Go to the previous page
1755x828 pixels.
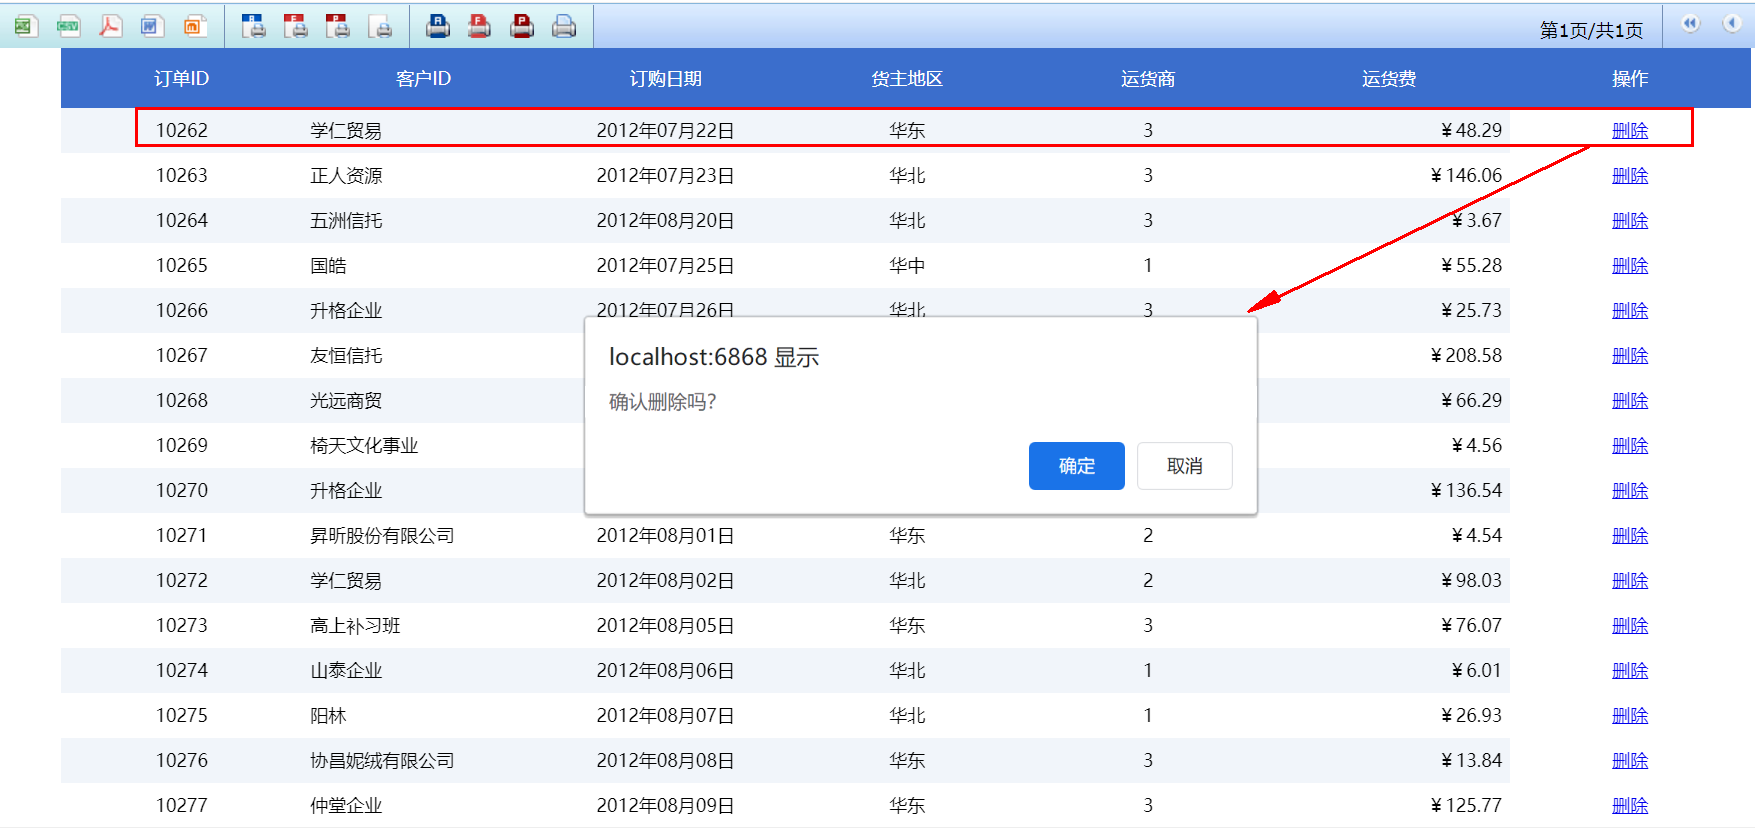(x=1732, y=24)
